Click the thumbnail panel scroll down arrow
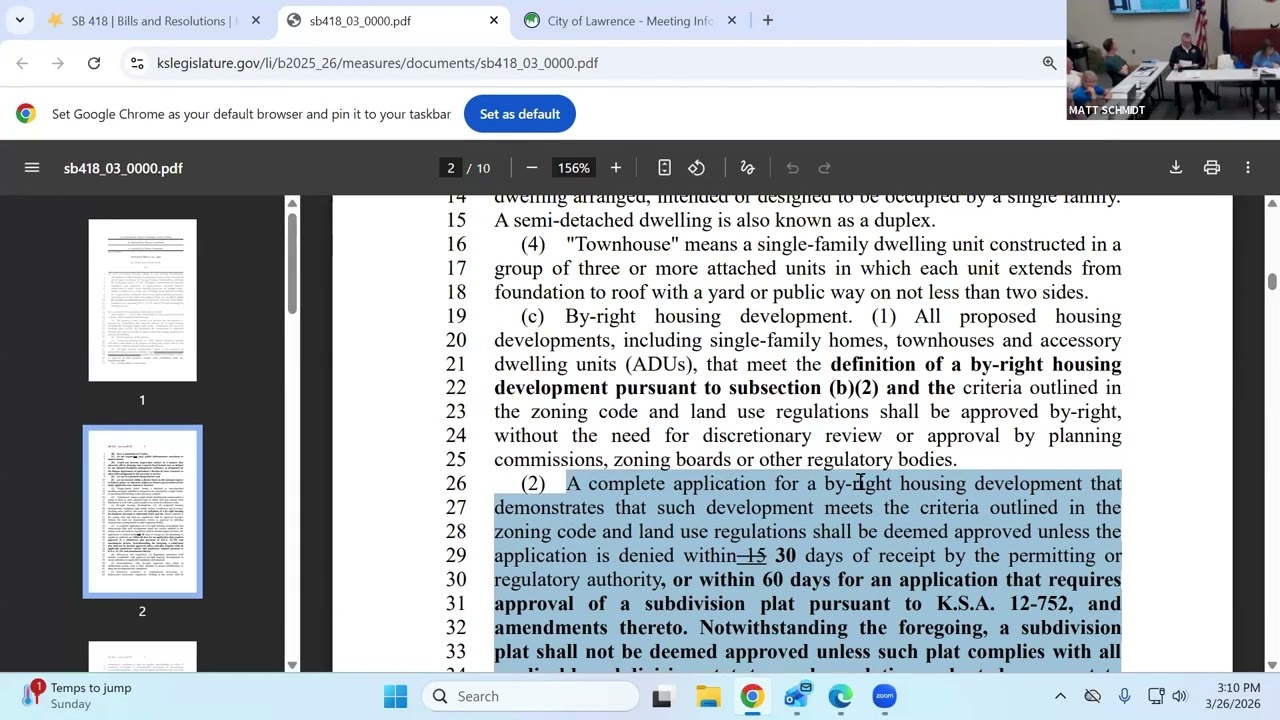1280x720 pixels. click(x=292, y=665)
